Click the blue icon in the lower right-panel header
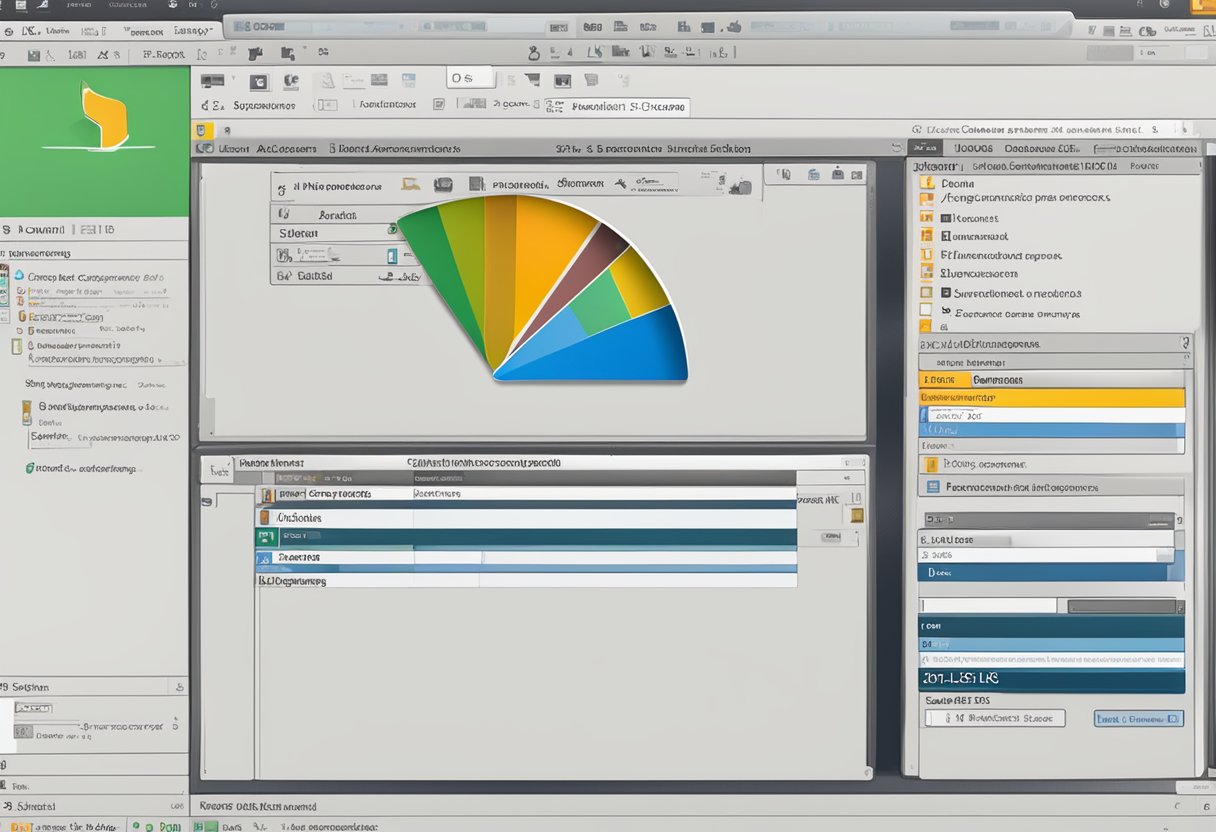Screen dimensions: 1216x832 pos(933,487)
